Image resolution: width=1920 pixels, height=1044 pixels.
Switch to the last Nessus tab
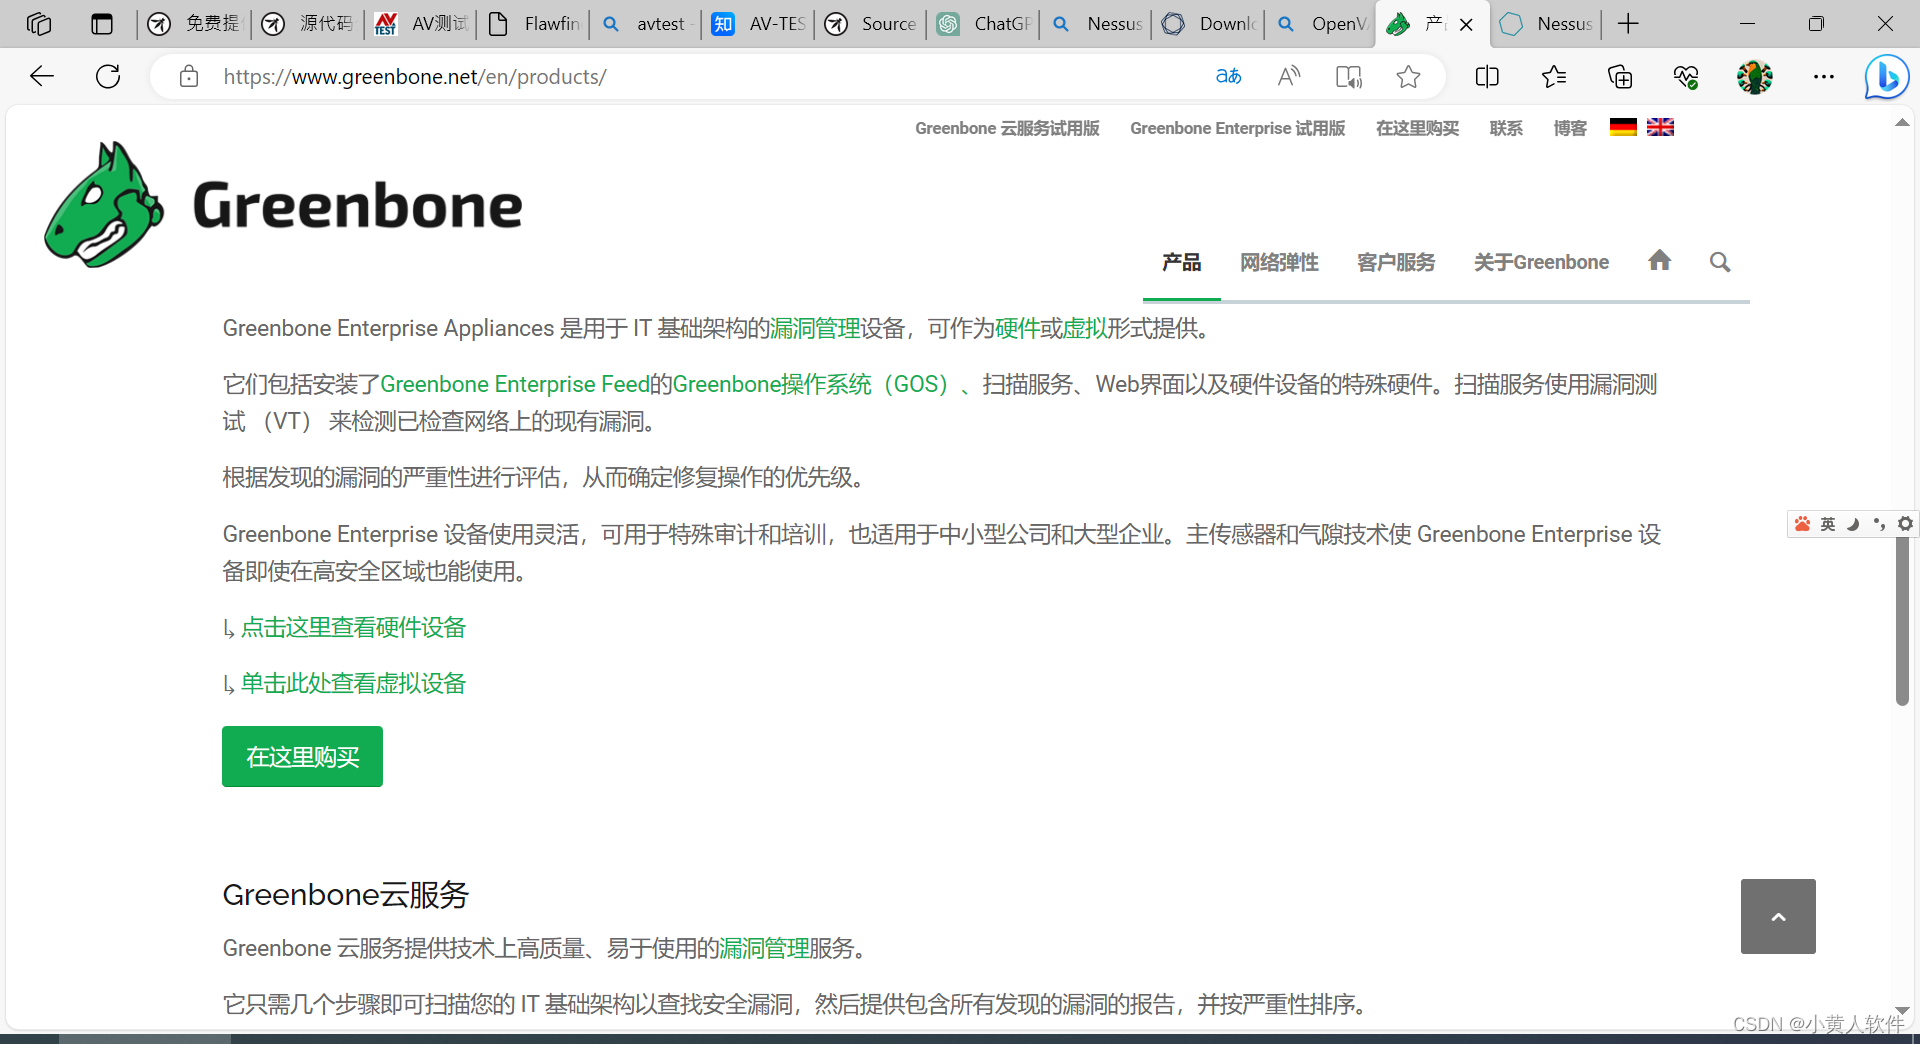(x=1546, y=24)
